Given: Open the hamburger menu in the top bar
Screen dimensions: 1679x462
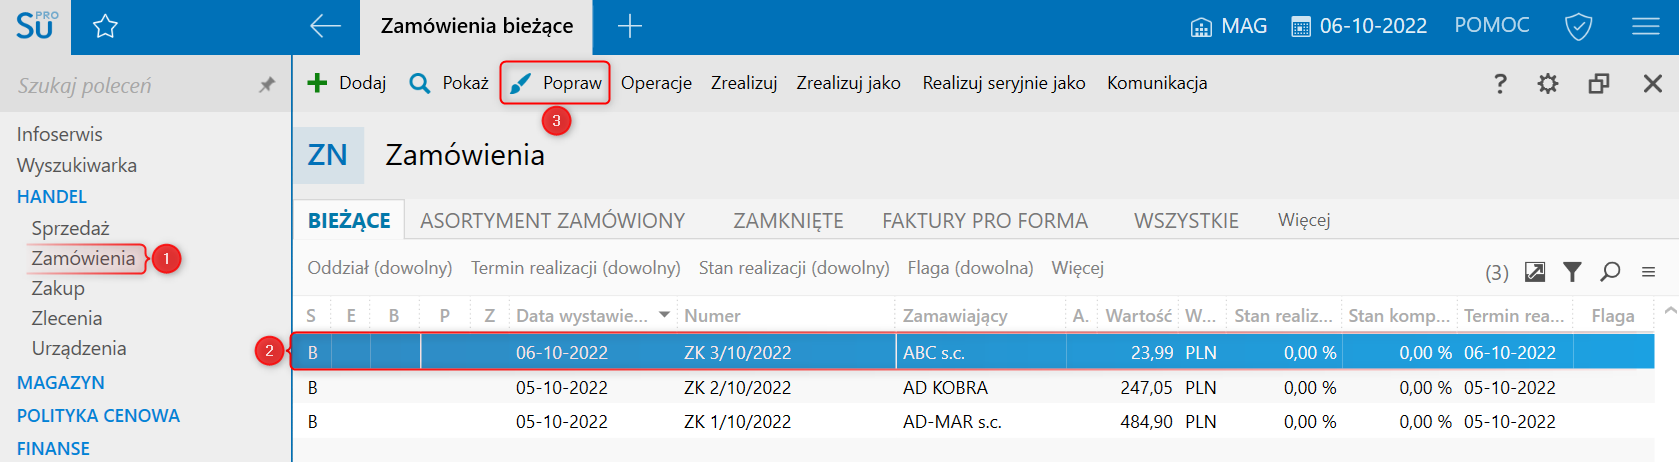Looking at the screenshot, I should (1646, 26).
